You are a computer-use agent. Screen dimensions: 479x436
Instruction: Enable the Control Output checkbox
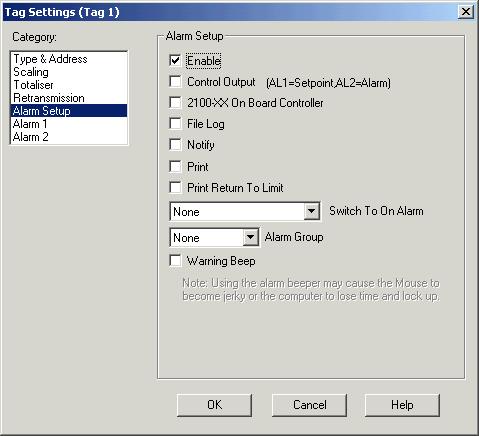[x=175, y=82]
